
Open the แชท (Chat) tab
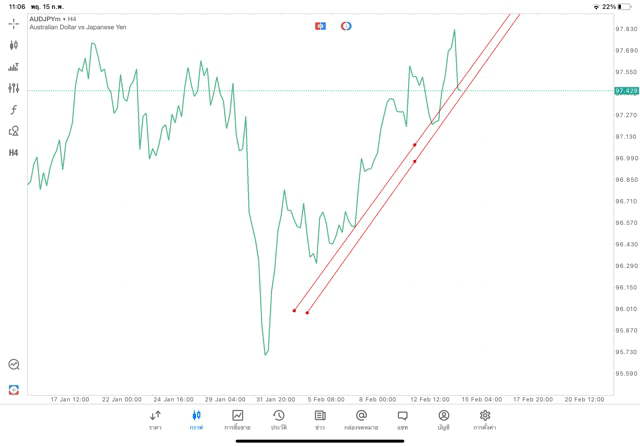pyautogui.click(x=402, y=419)
